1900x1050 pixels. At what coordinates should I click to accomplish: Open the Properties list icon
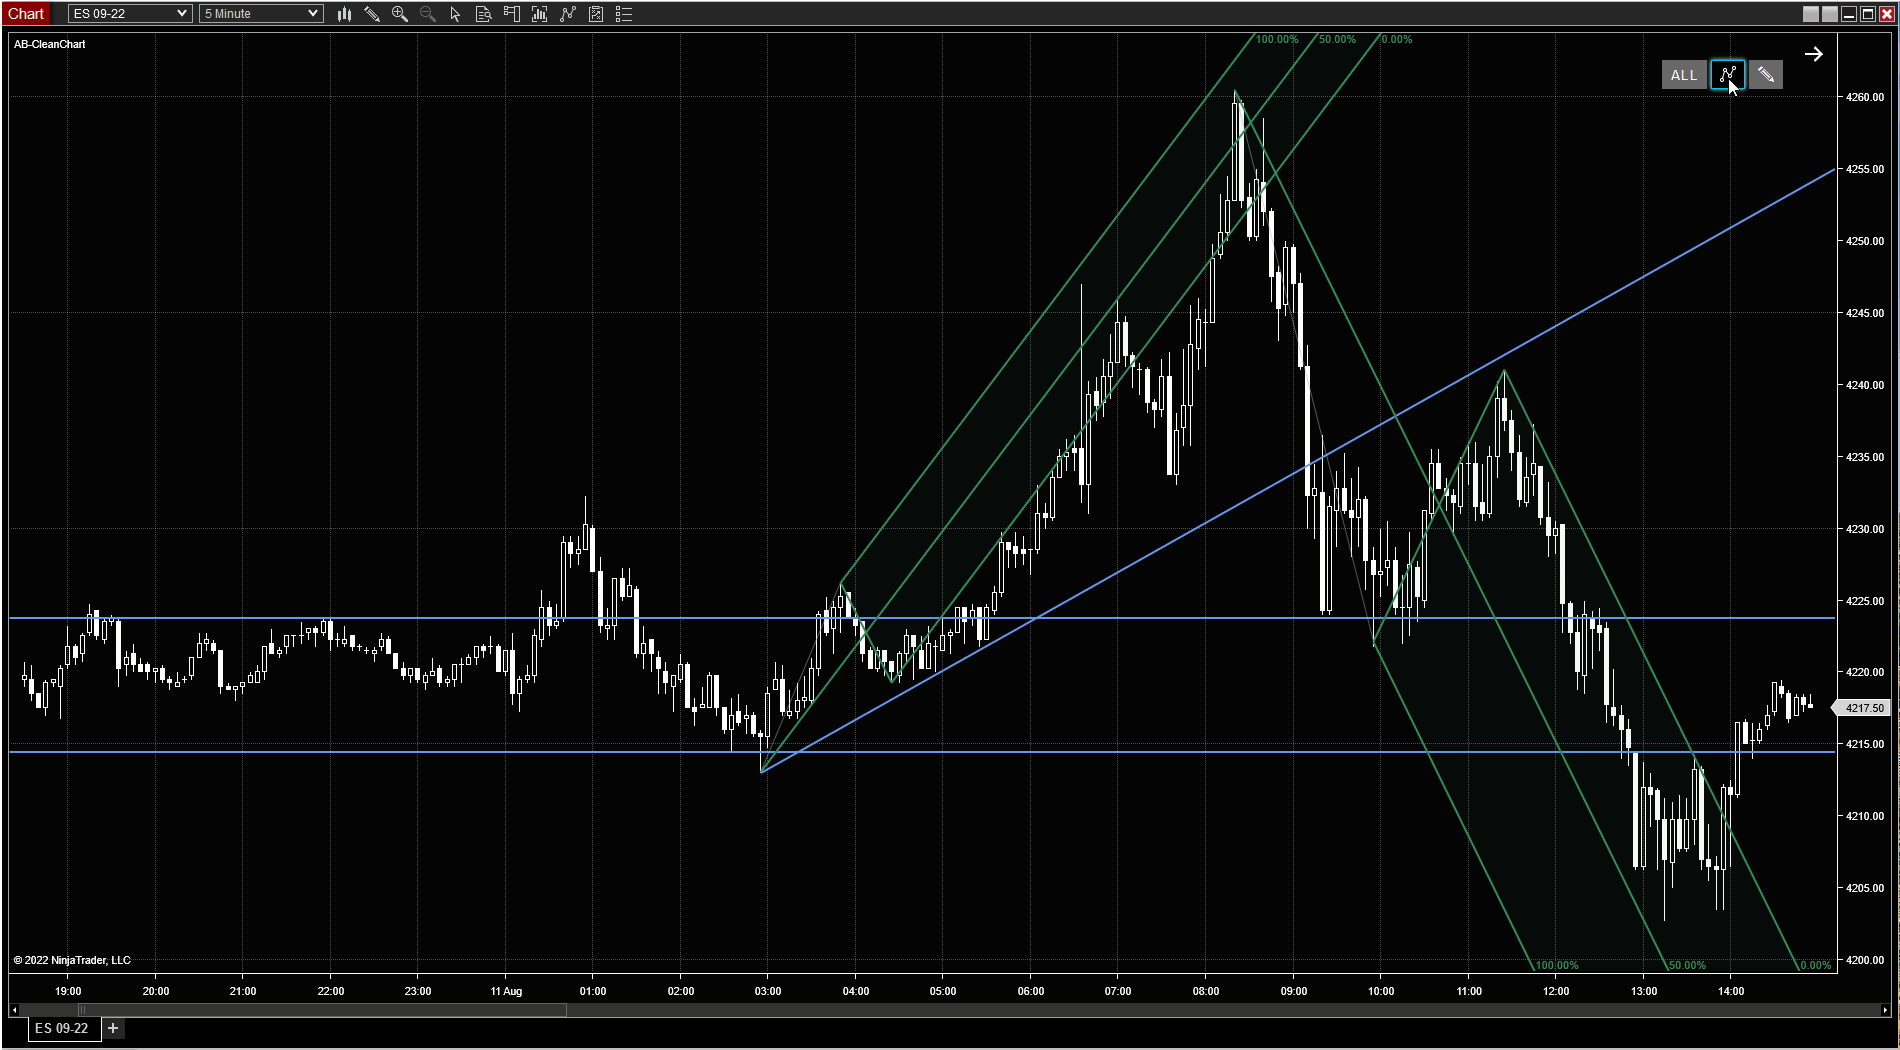click(624, 14)
